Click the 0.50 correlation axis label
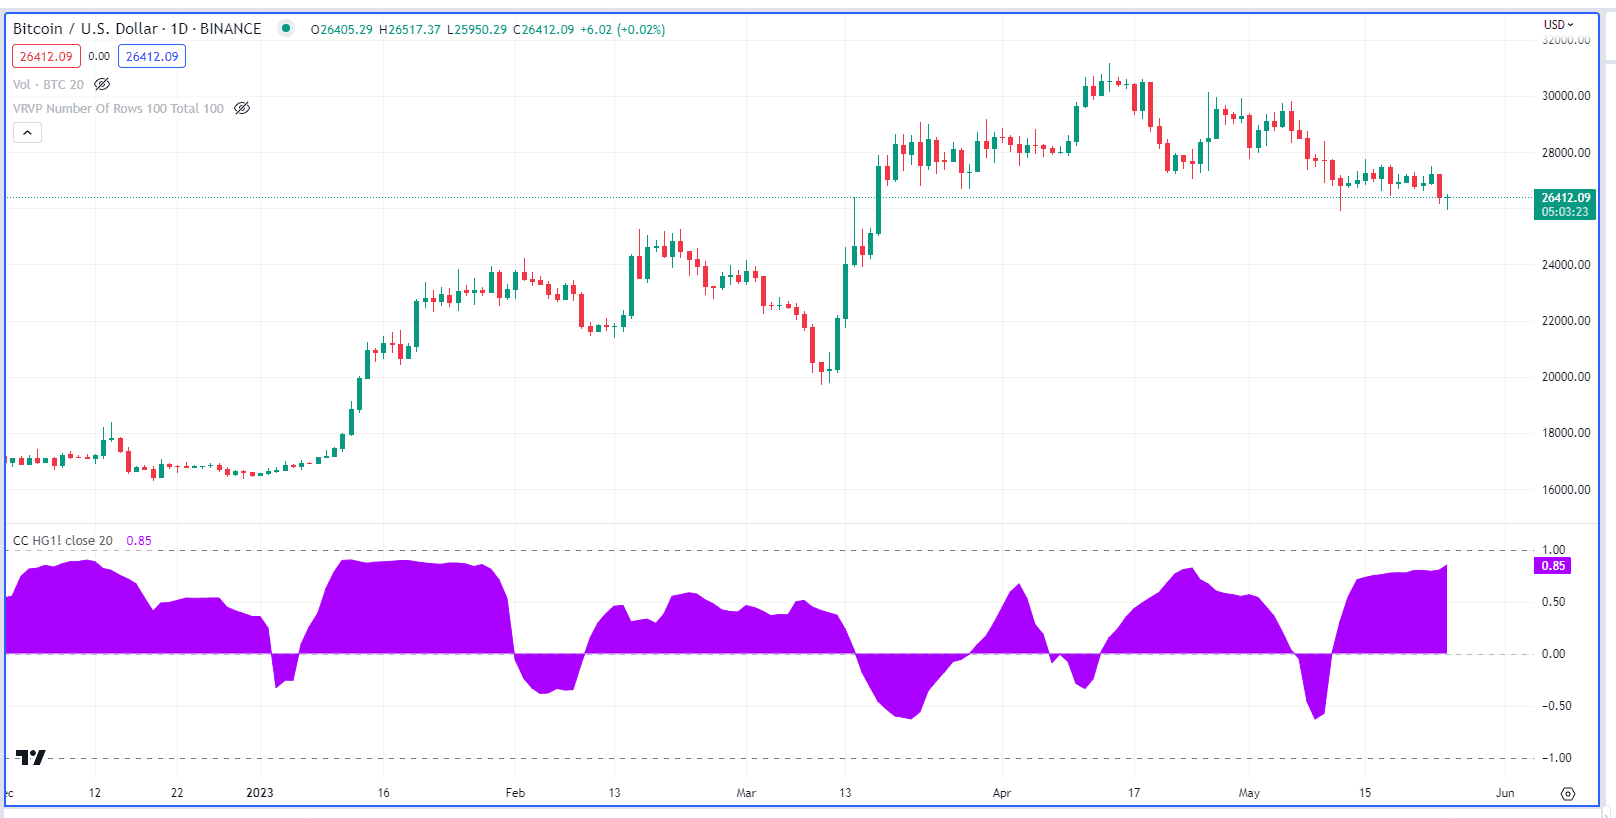1616x818 pixels. pyautogui.click(x=1553, y=602)
